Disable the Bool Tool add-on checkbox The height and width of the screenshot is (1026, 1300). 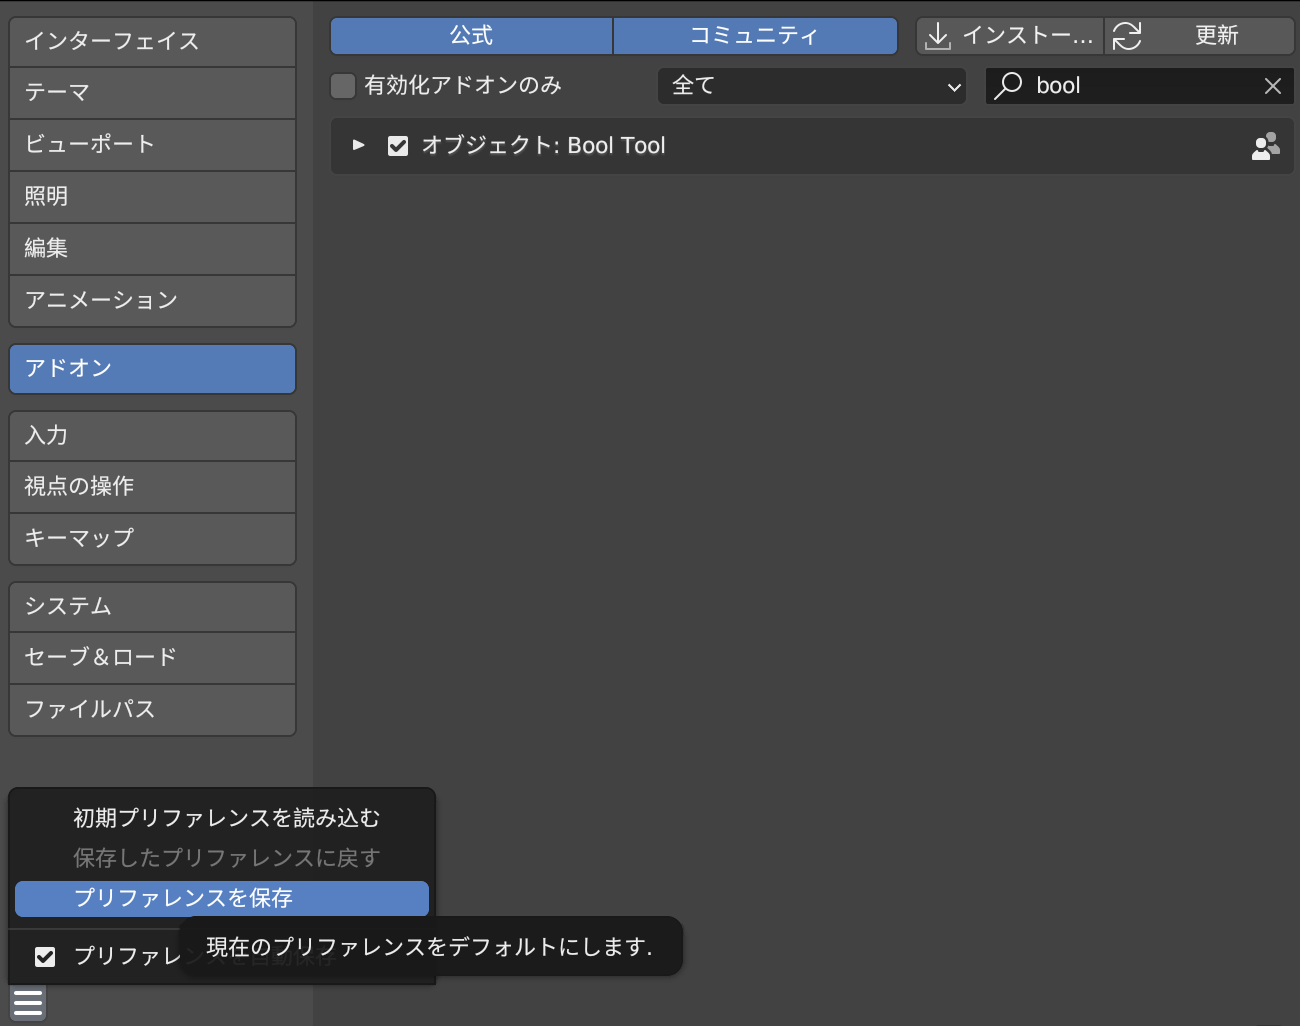(x=398, y=146)
